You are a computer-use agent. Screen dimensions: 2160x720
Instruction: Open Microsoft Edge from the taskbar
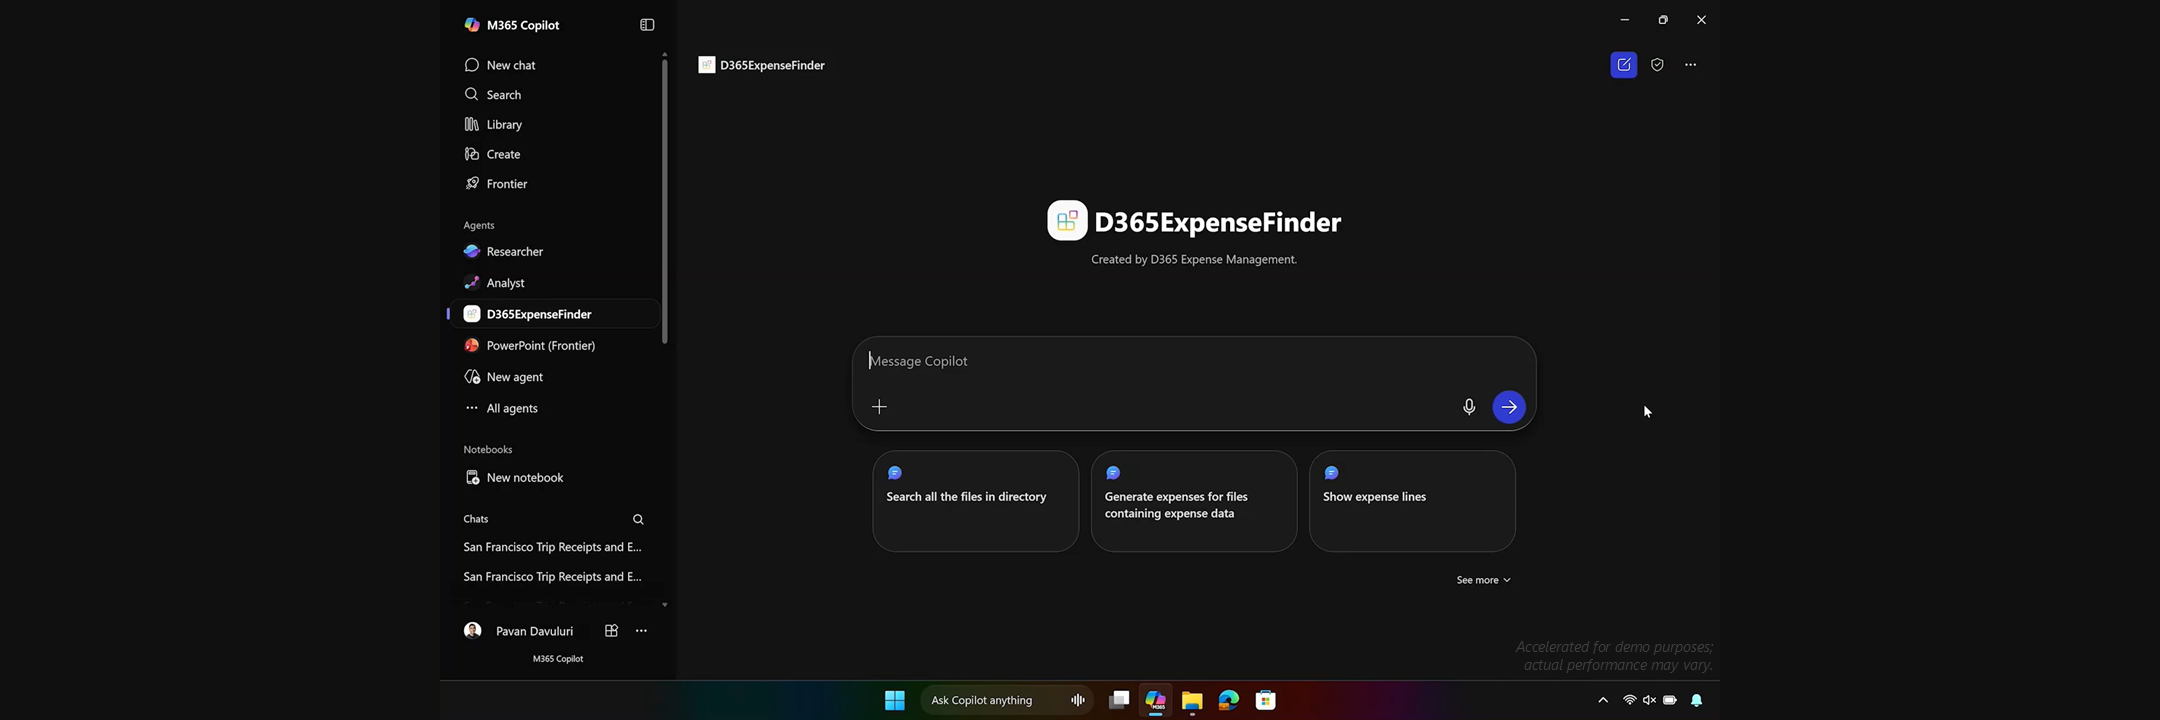tap(1229, 700)
